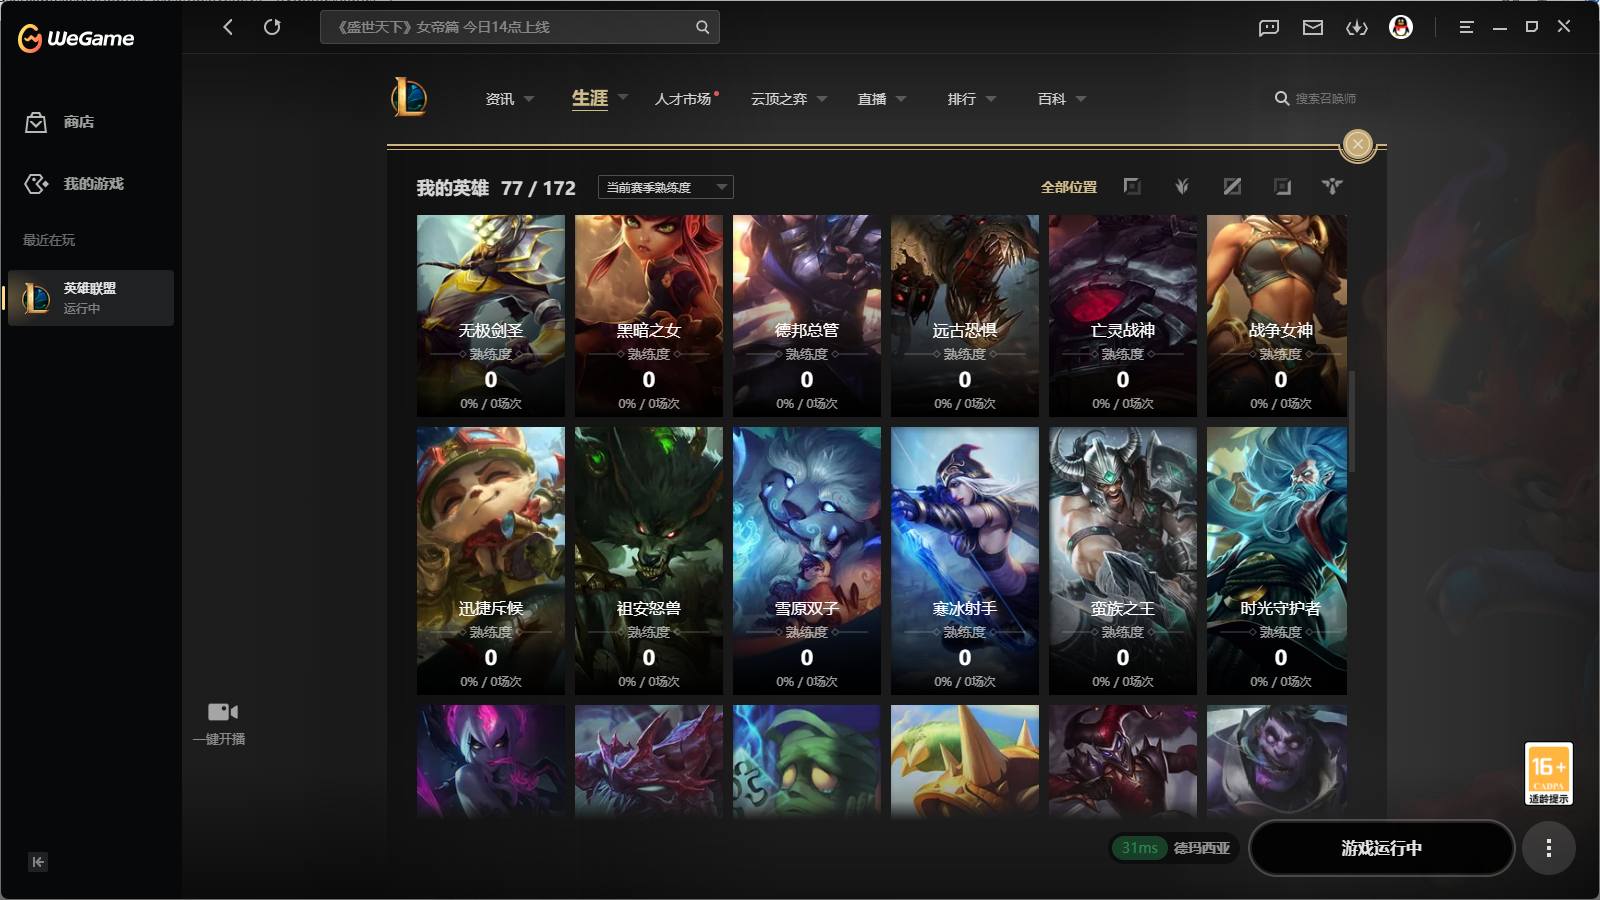Filter heroes by support position icon

click(1332, 187)
